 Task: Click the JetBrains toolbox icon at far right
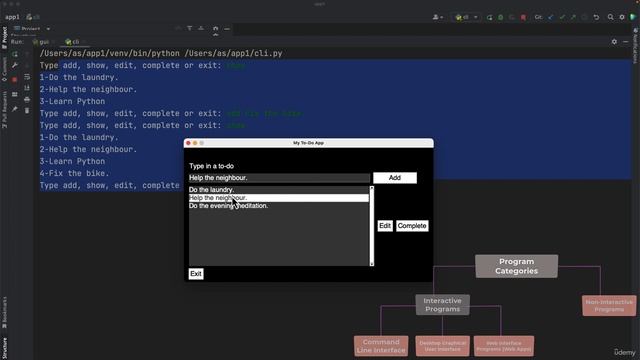[x=633, y=17]
